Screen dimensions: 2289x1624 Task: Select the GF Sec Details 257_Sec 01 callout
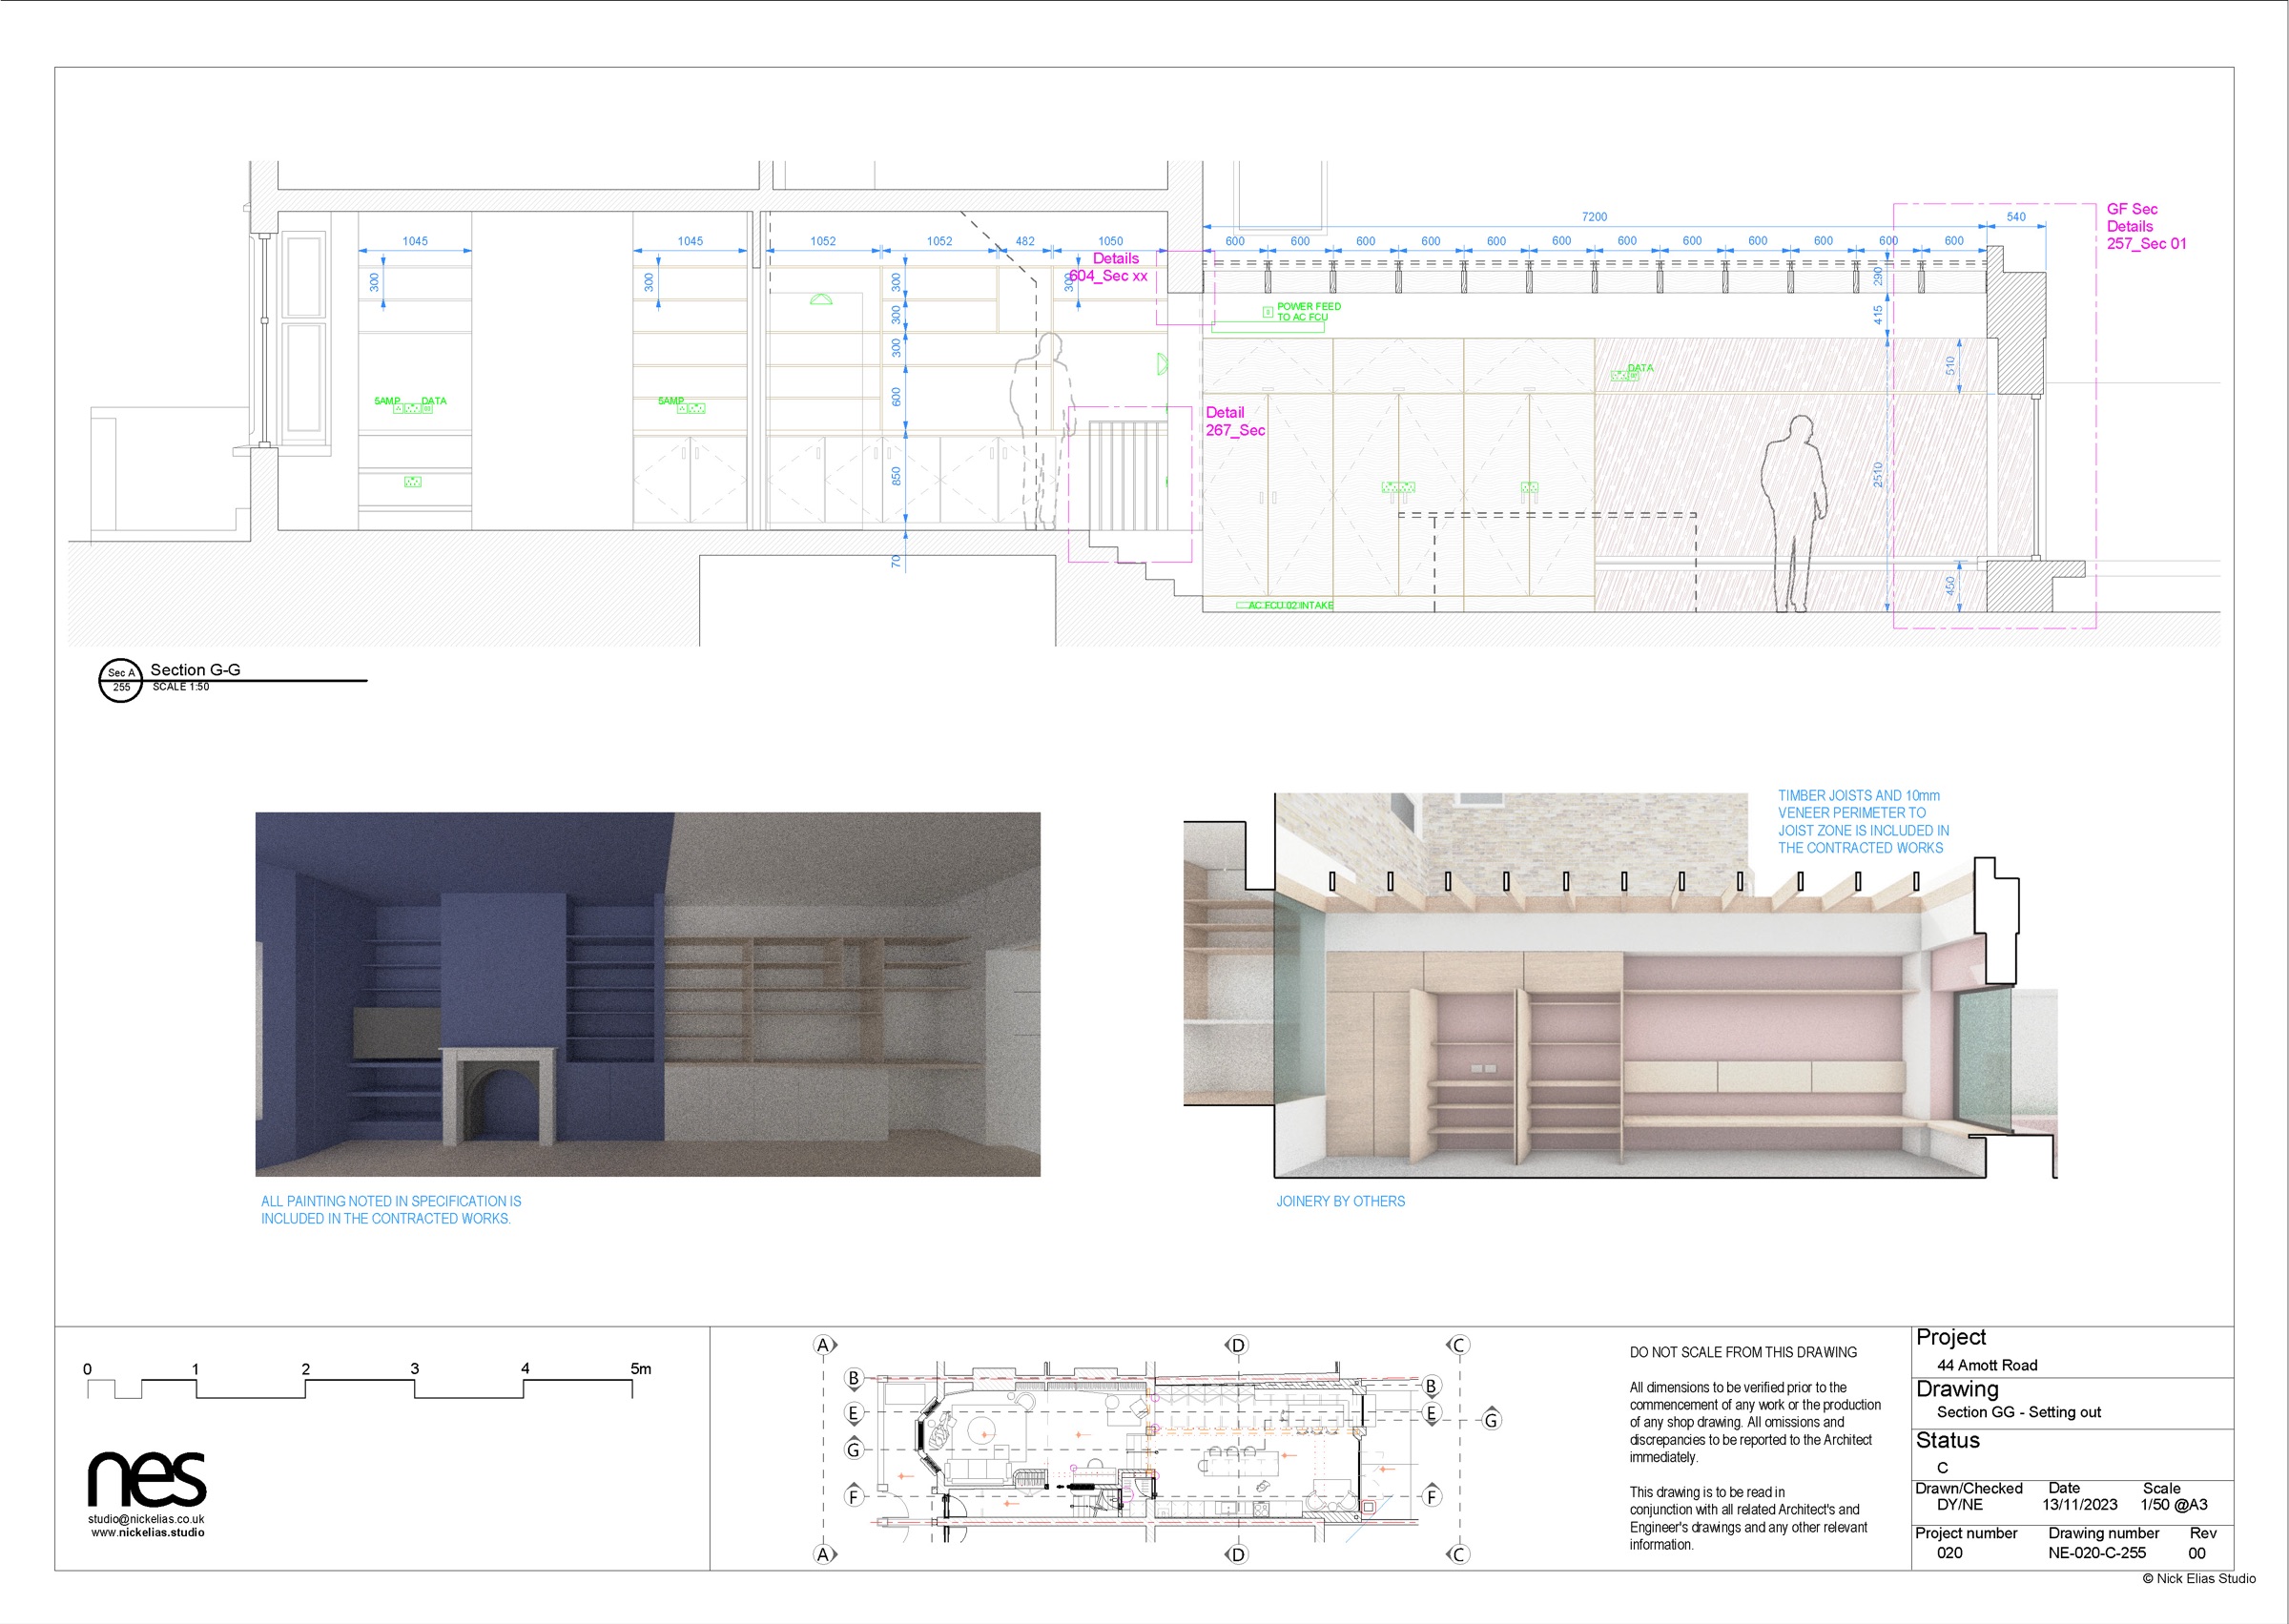(x=2146, y=226)
